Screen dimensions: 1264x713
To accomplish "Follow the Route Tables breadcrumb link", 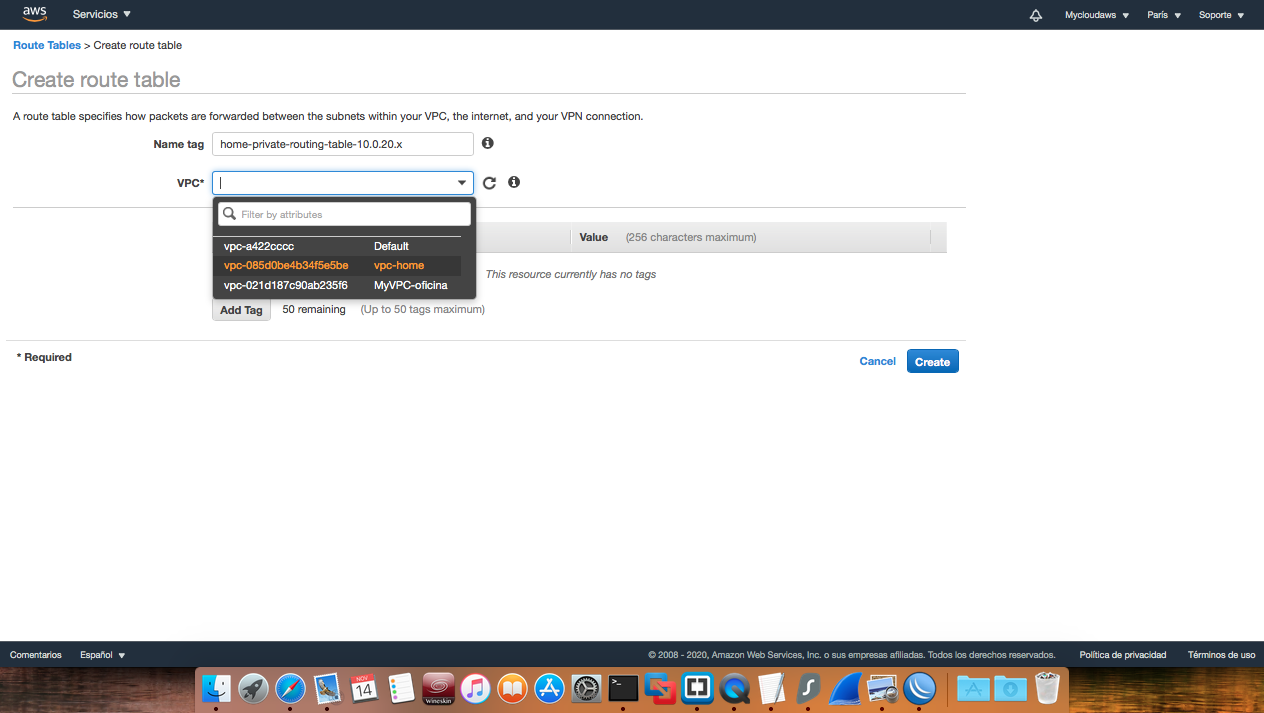I will point(46,45).
